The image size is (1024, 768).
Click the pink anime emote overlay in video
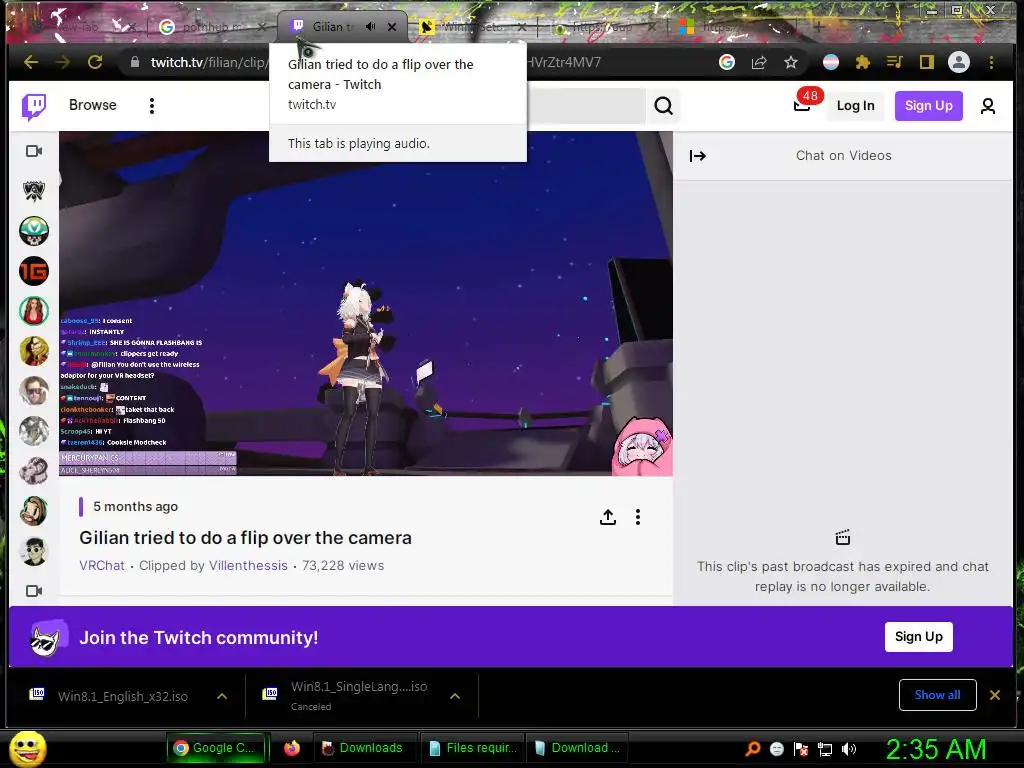[641, 447]
